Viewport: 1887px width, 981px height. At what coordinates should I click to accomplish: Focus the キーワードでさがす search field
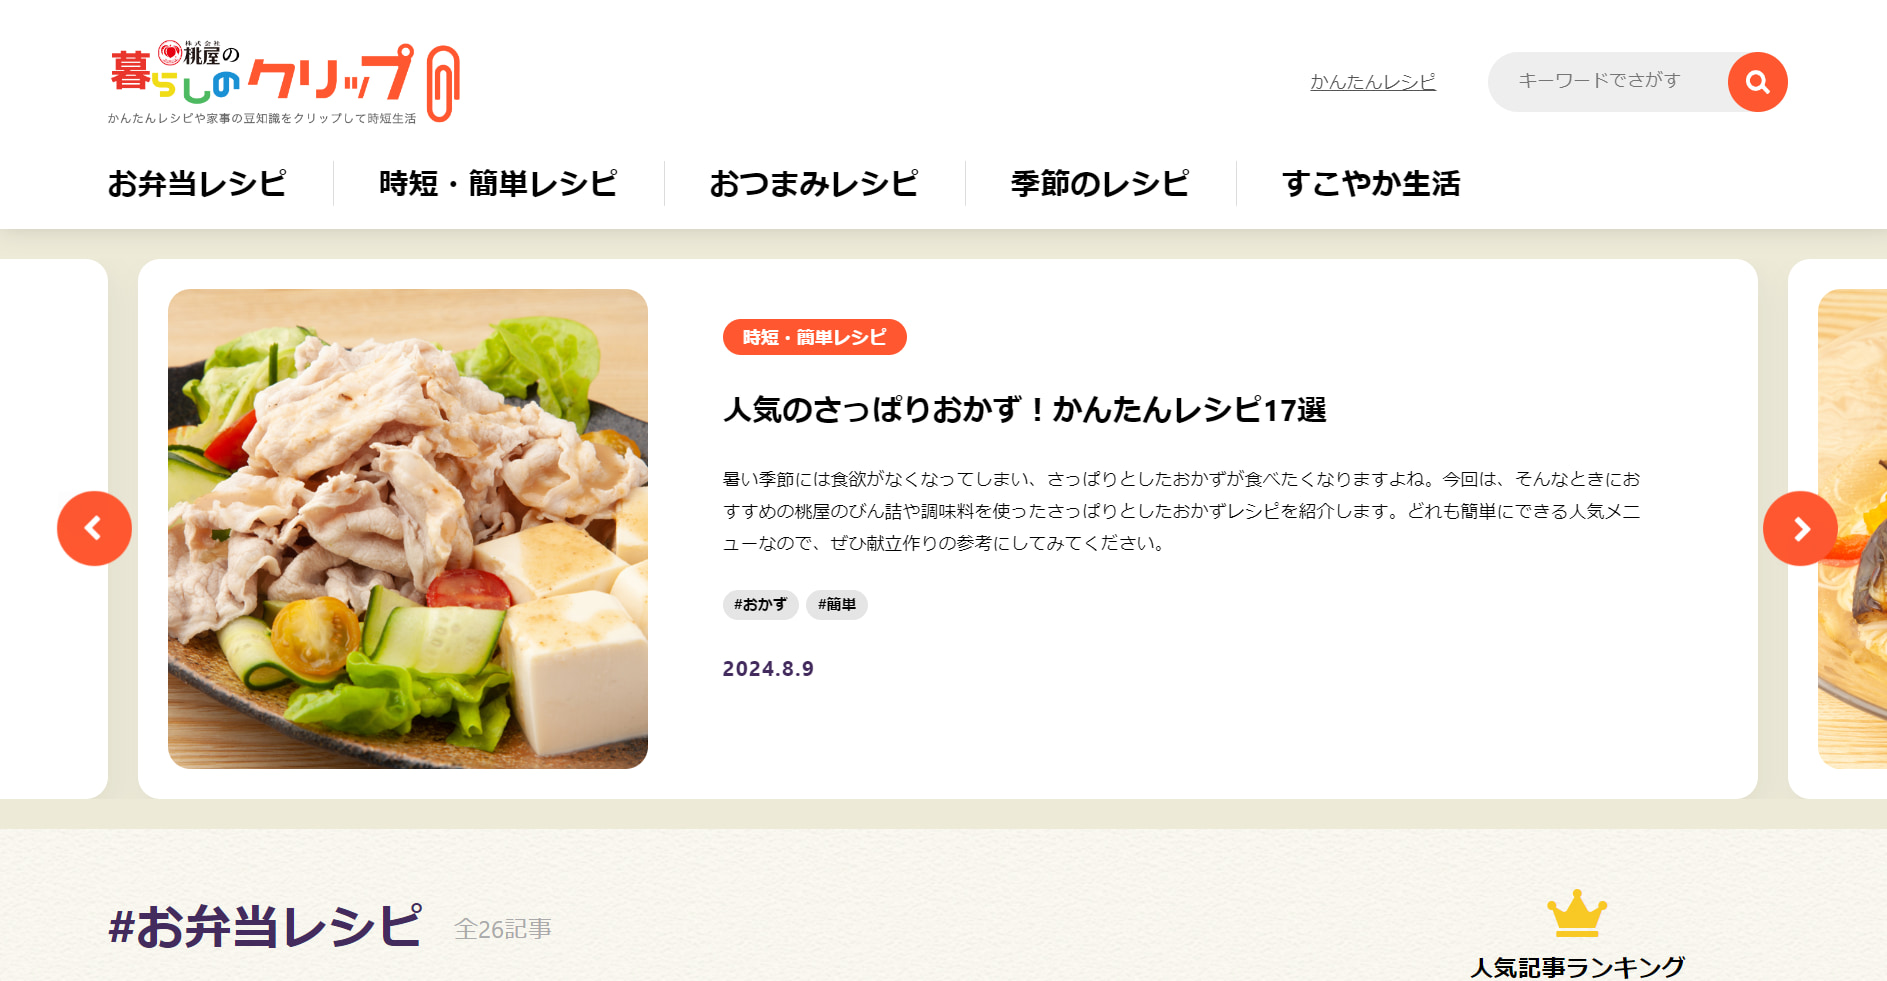tap(1608, 82)
